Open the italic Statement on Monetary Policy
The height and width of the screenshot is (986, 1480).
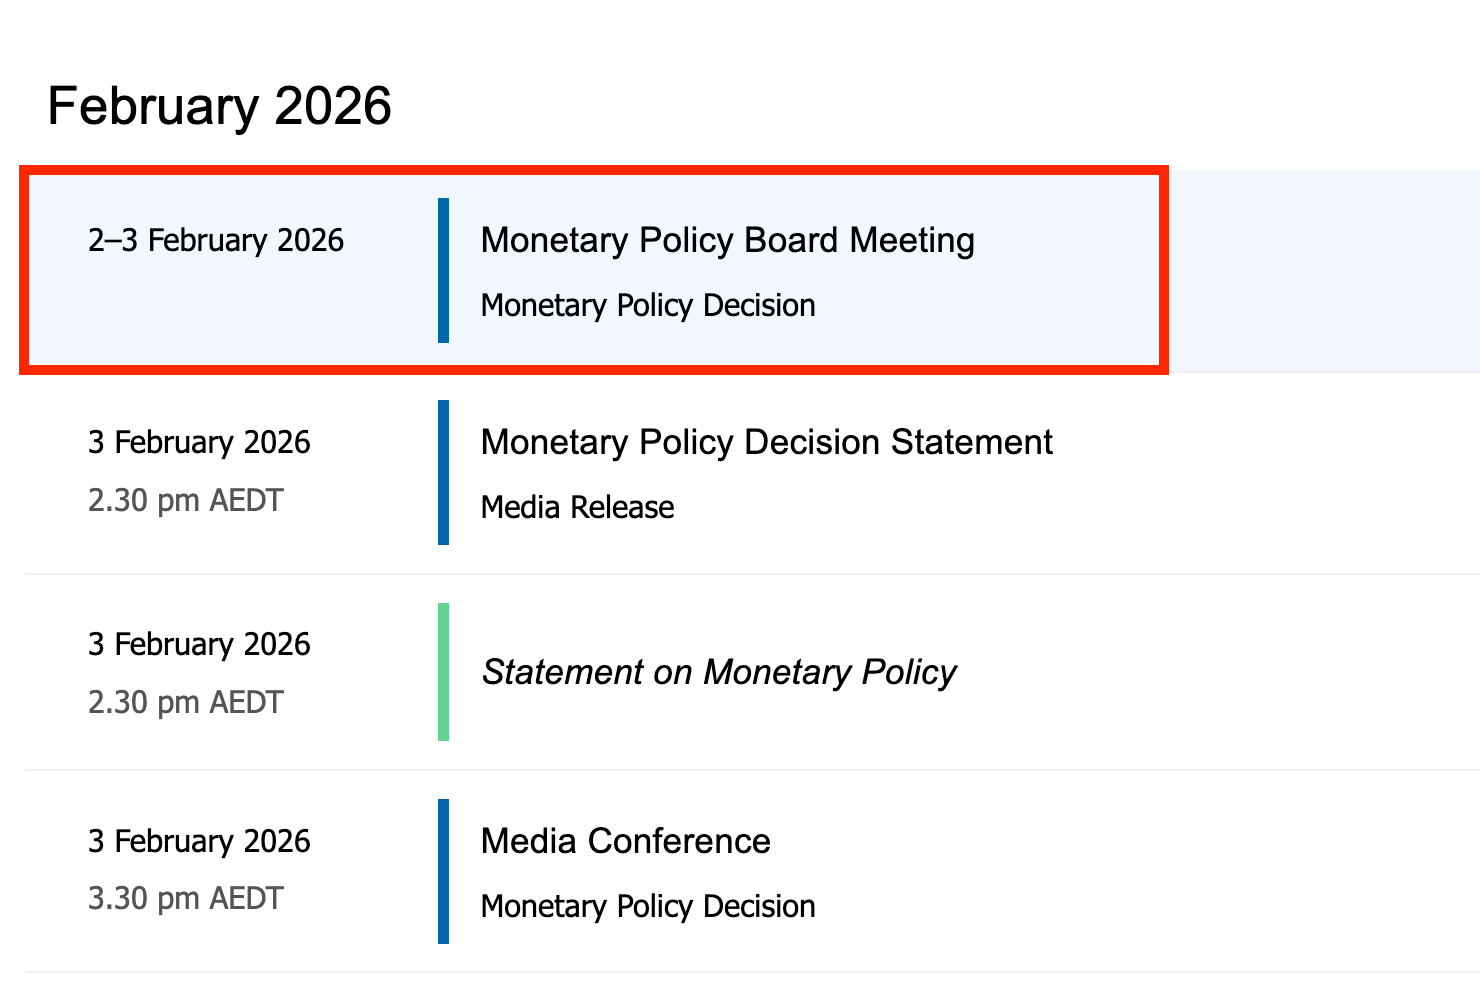tap(718, 672)
